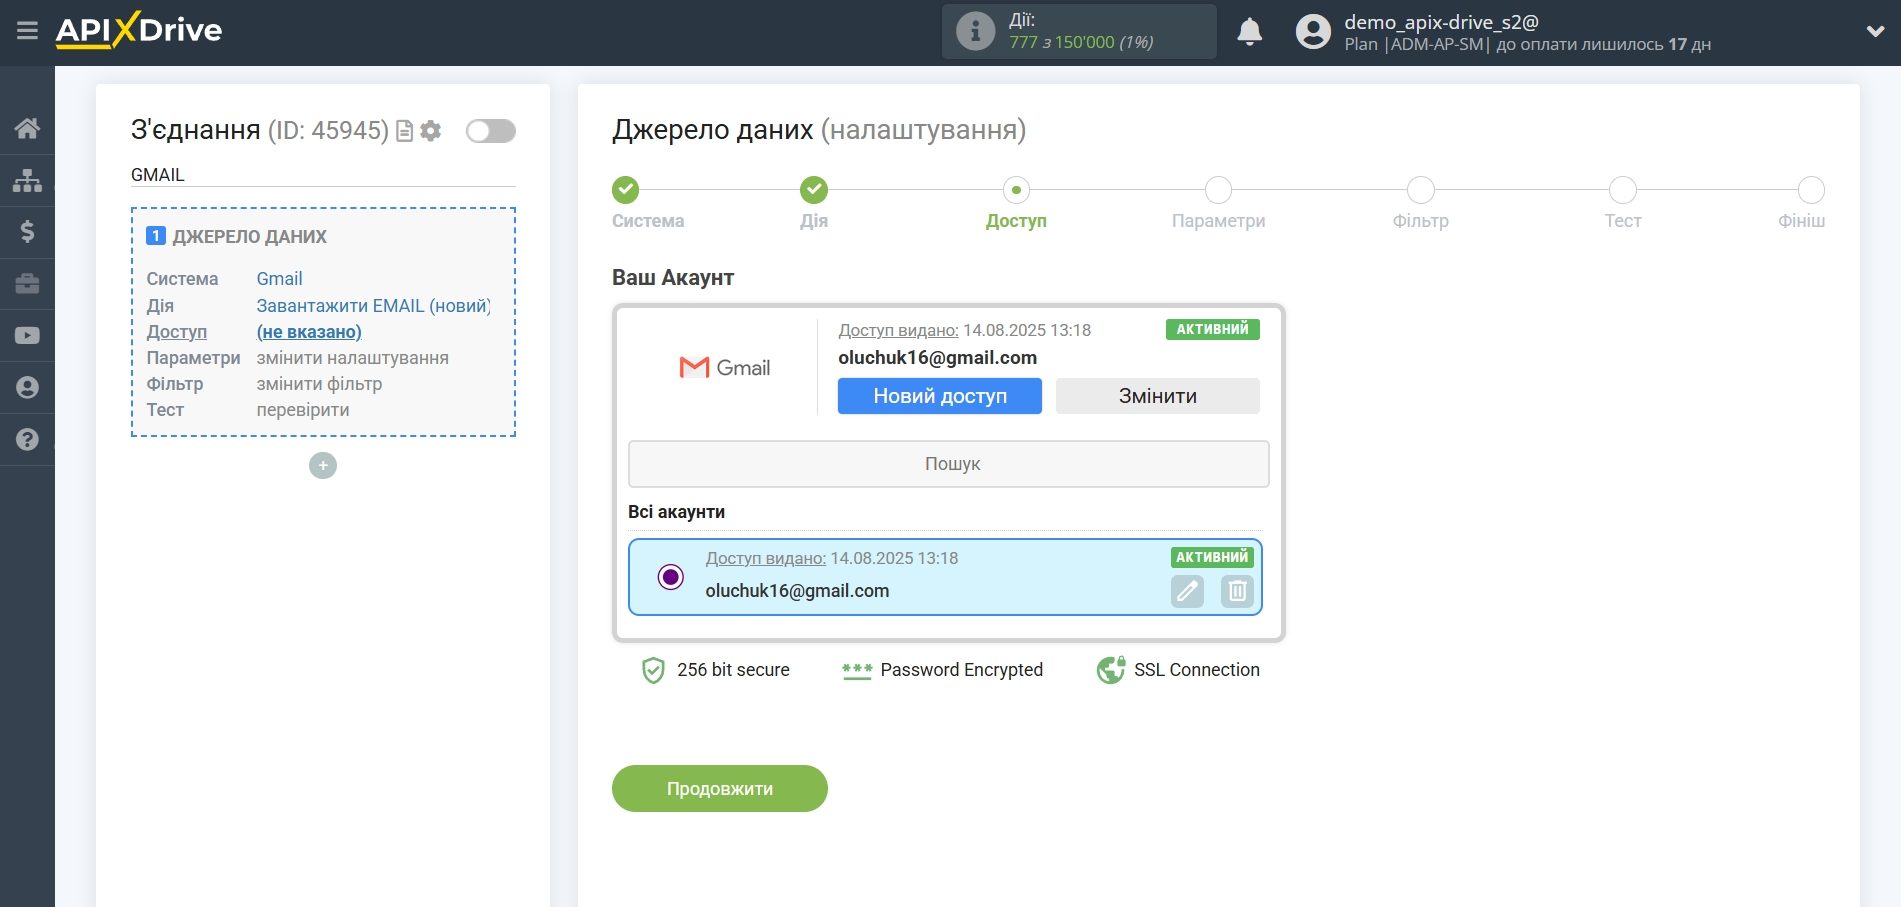
Task: Click the ApiX-Drive logo
Action: pyautogui.click(x=139, y=30)
